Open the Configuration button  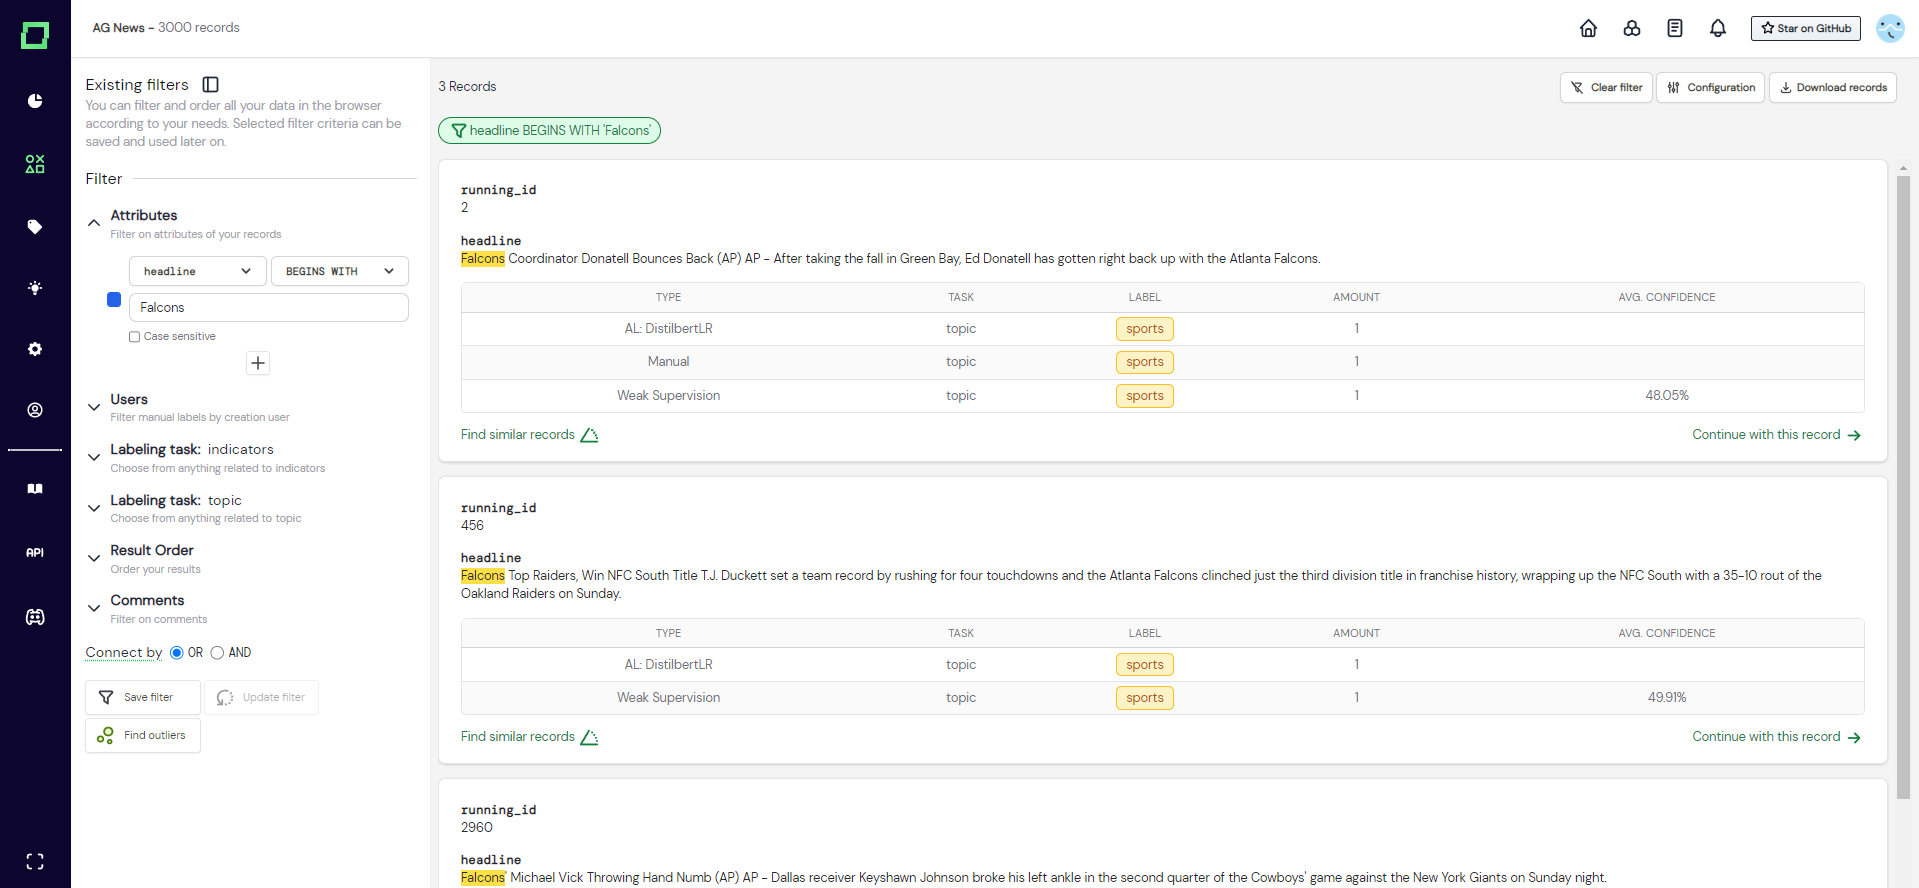point(1711,87)
